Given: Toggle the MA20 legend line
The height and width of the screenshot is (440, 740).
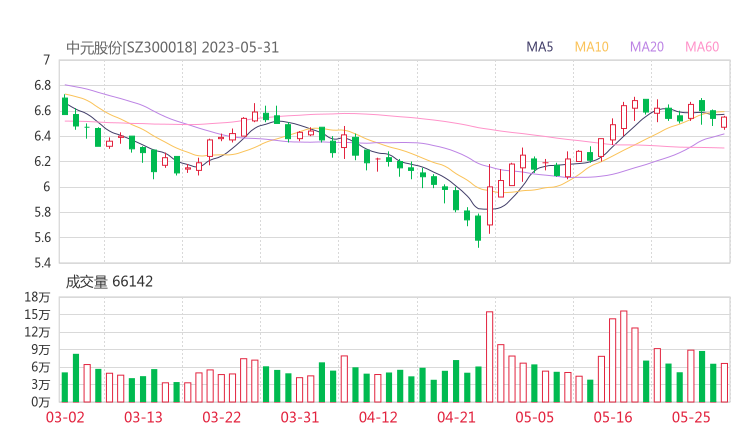Looking at the screenshot, I should 647,47.
